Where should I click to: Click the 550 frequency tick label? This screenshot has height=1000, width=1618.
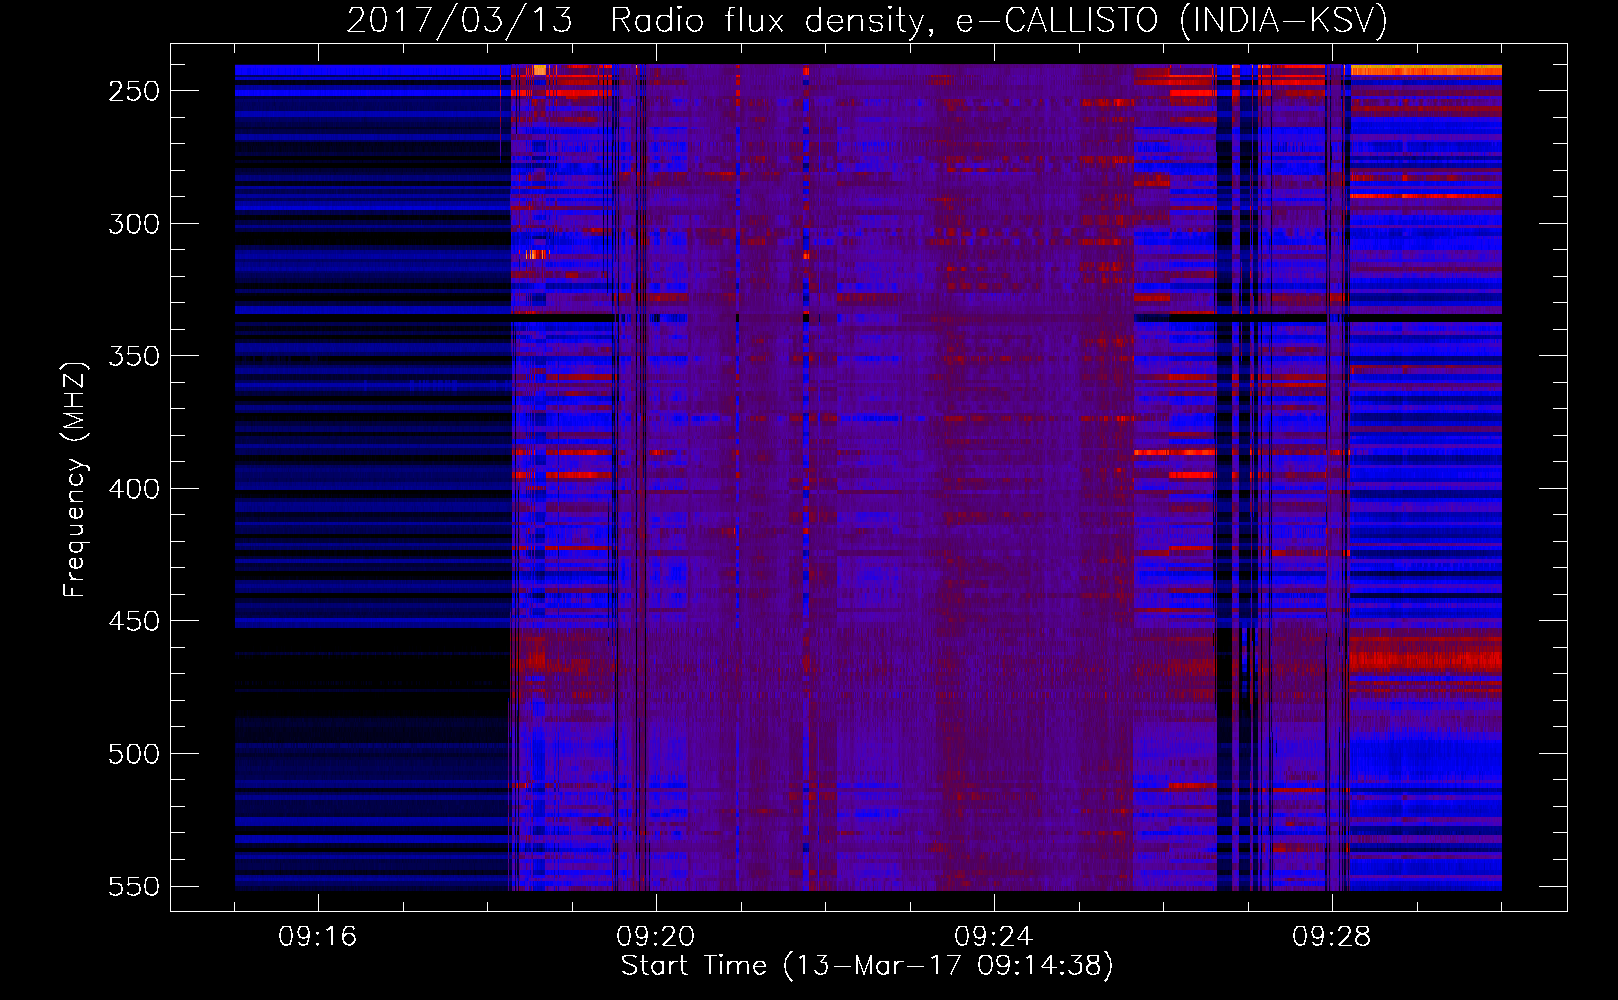coord(134,887)
